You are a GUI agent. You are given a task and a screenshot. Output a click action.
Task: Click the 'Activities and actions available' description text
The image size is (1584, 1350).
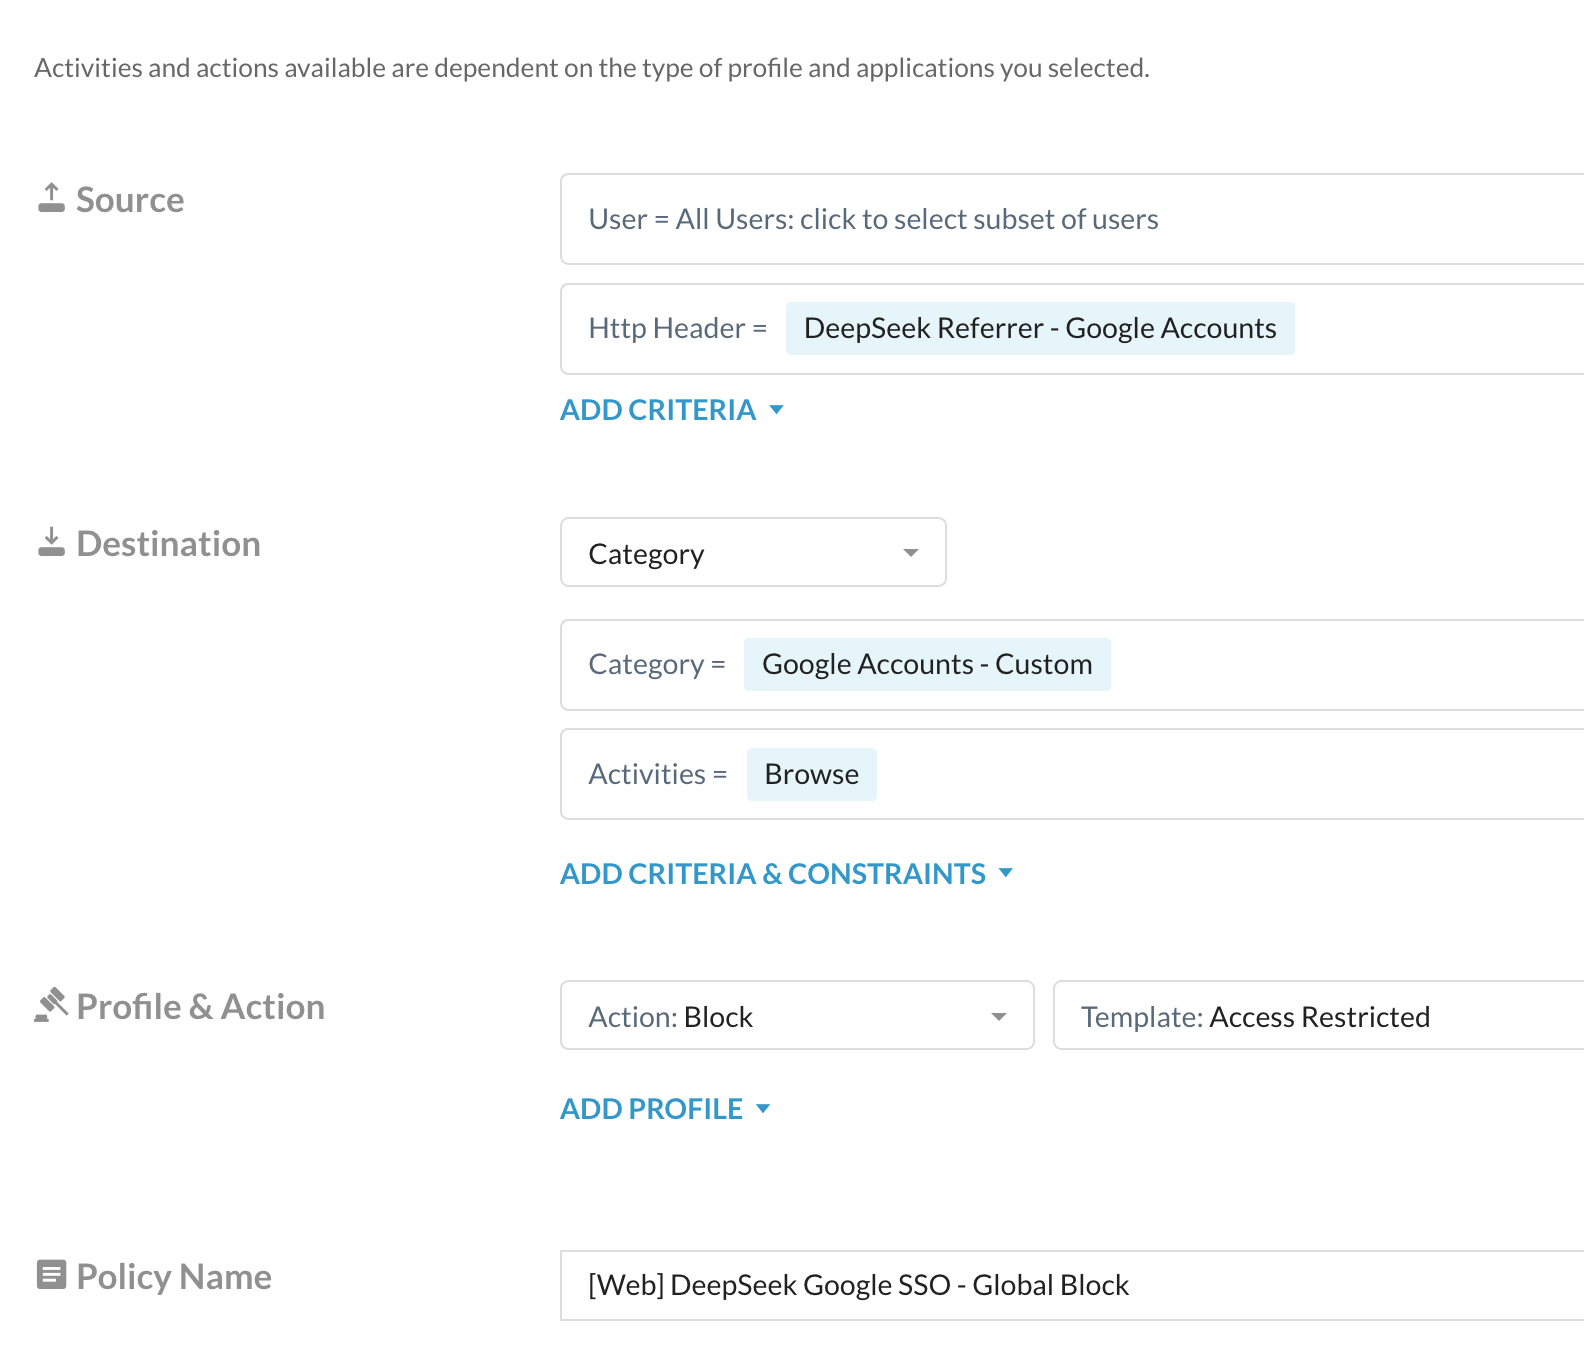(592, 68)
